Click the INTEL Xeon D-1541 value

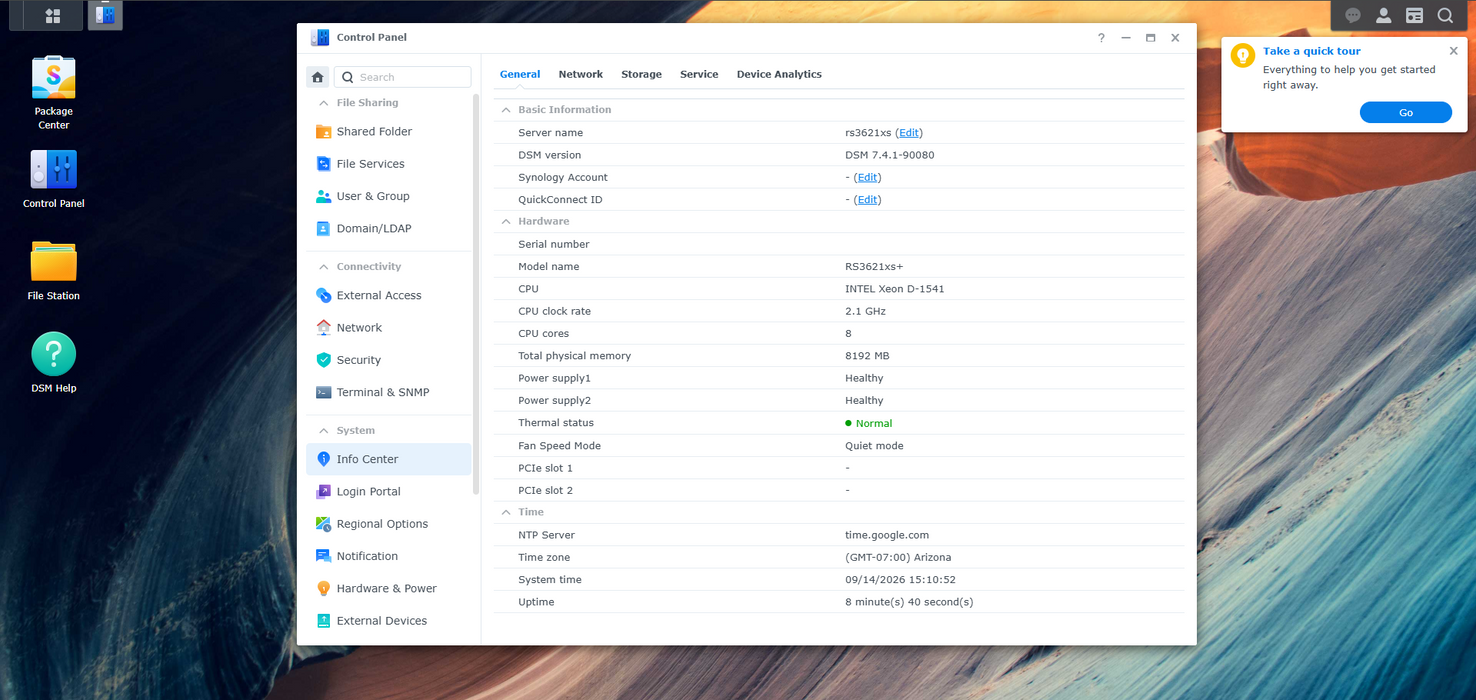pyautogui.click(x=894, y=289)
